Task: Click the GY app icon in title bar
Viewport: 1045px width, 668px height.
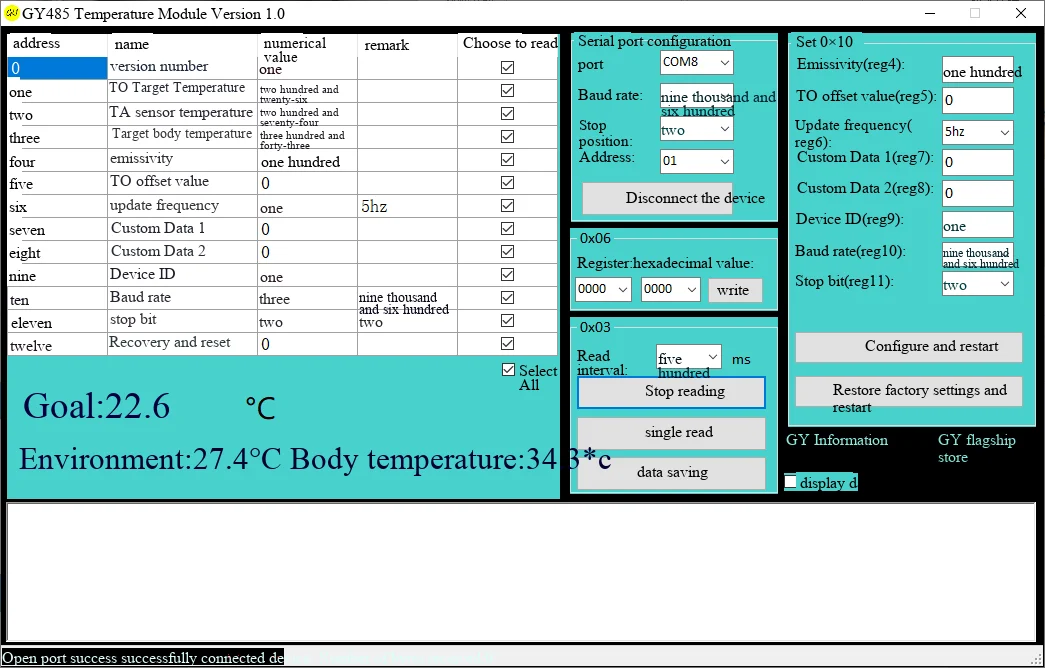Action: tap(11, 13)
